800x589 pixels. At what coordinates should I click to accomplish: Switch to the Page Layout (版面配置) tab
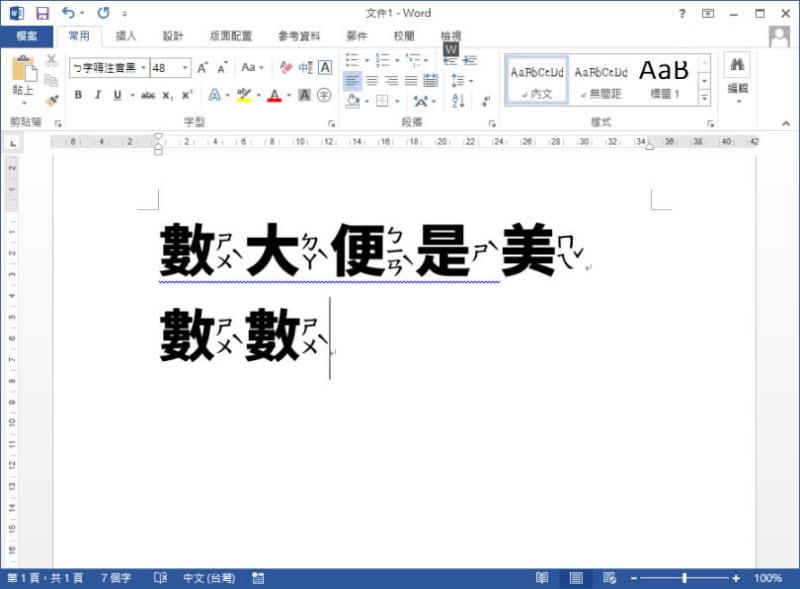pyautogui.click(x=231, y=36)
